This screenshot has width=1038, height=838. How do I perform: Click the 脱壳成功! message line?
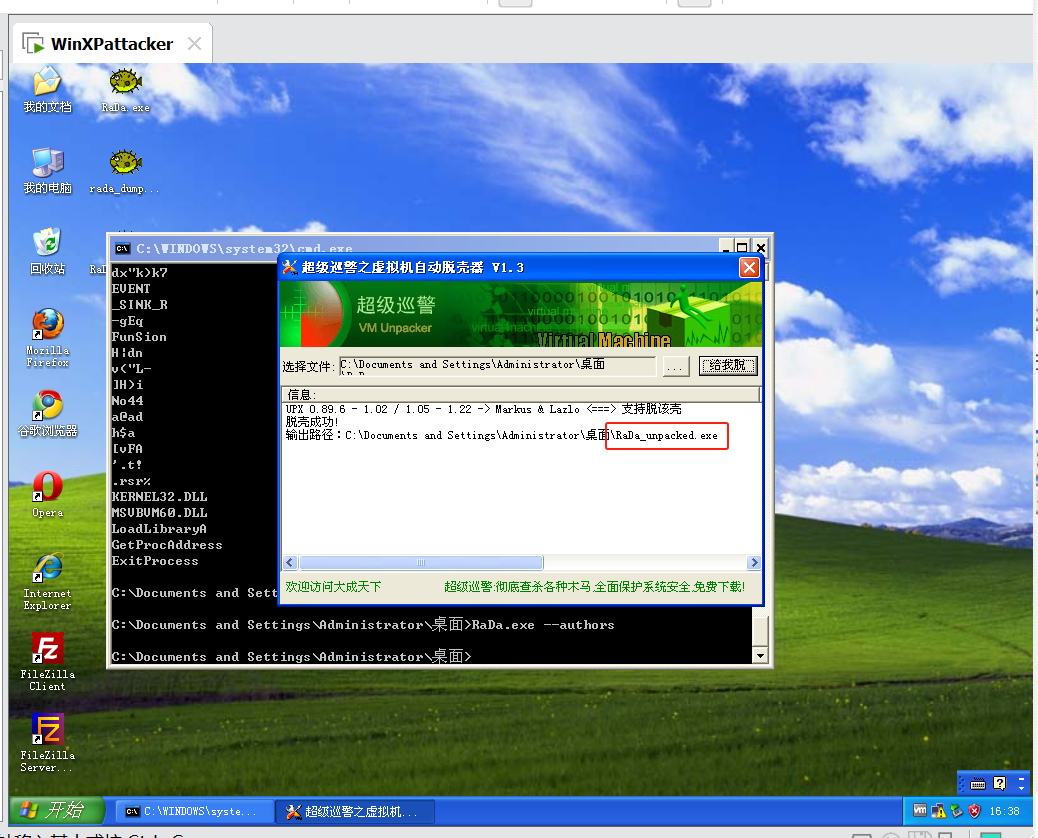pyautogui.click(x=312, y=422)
